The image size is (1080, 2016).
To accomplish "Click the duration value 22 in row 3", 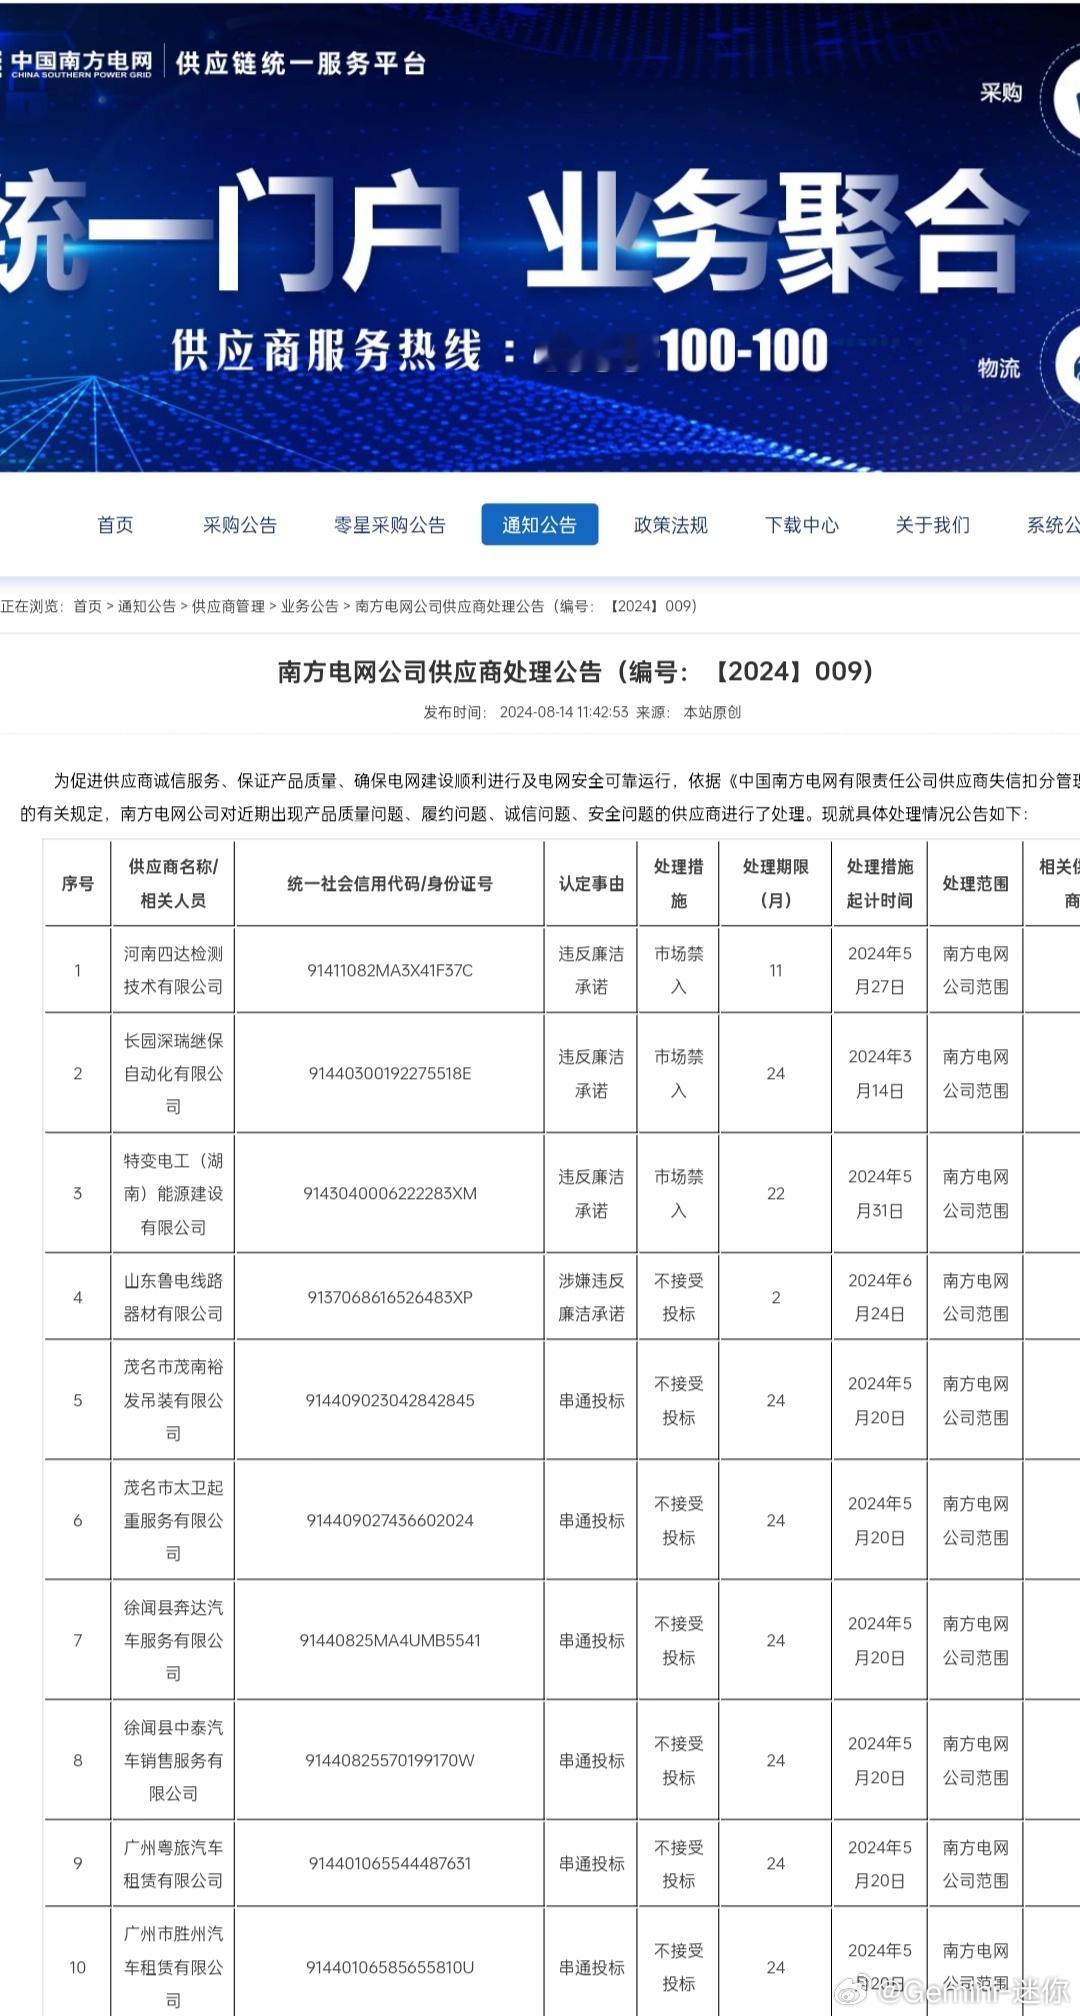I will (776, 1193).
